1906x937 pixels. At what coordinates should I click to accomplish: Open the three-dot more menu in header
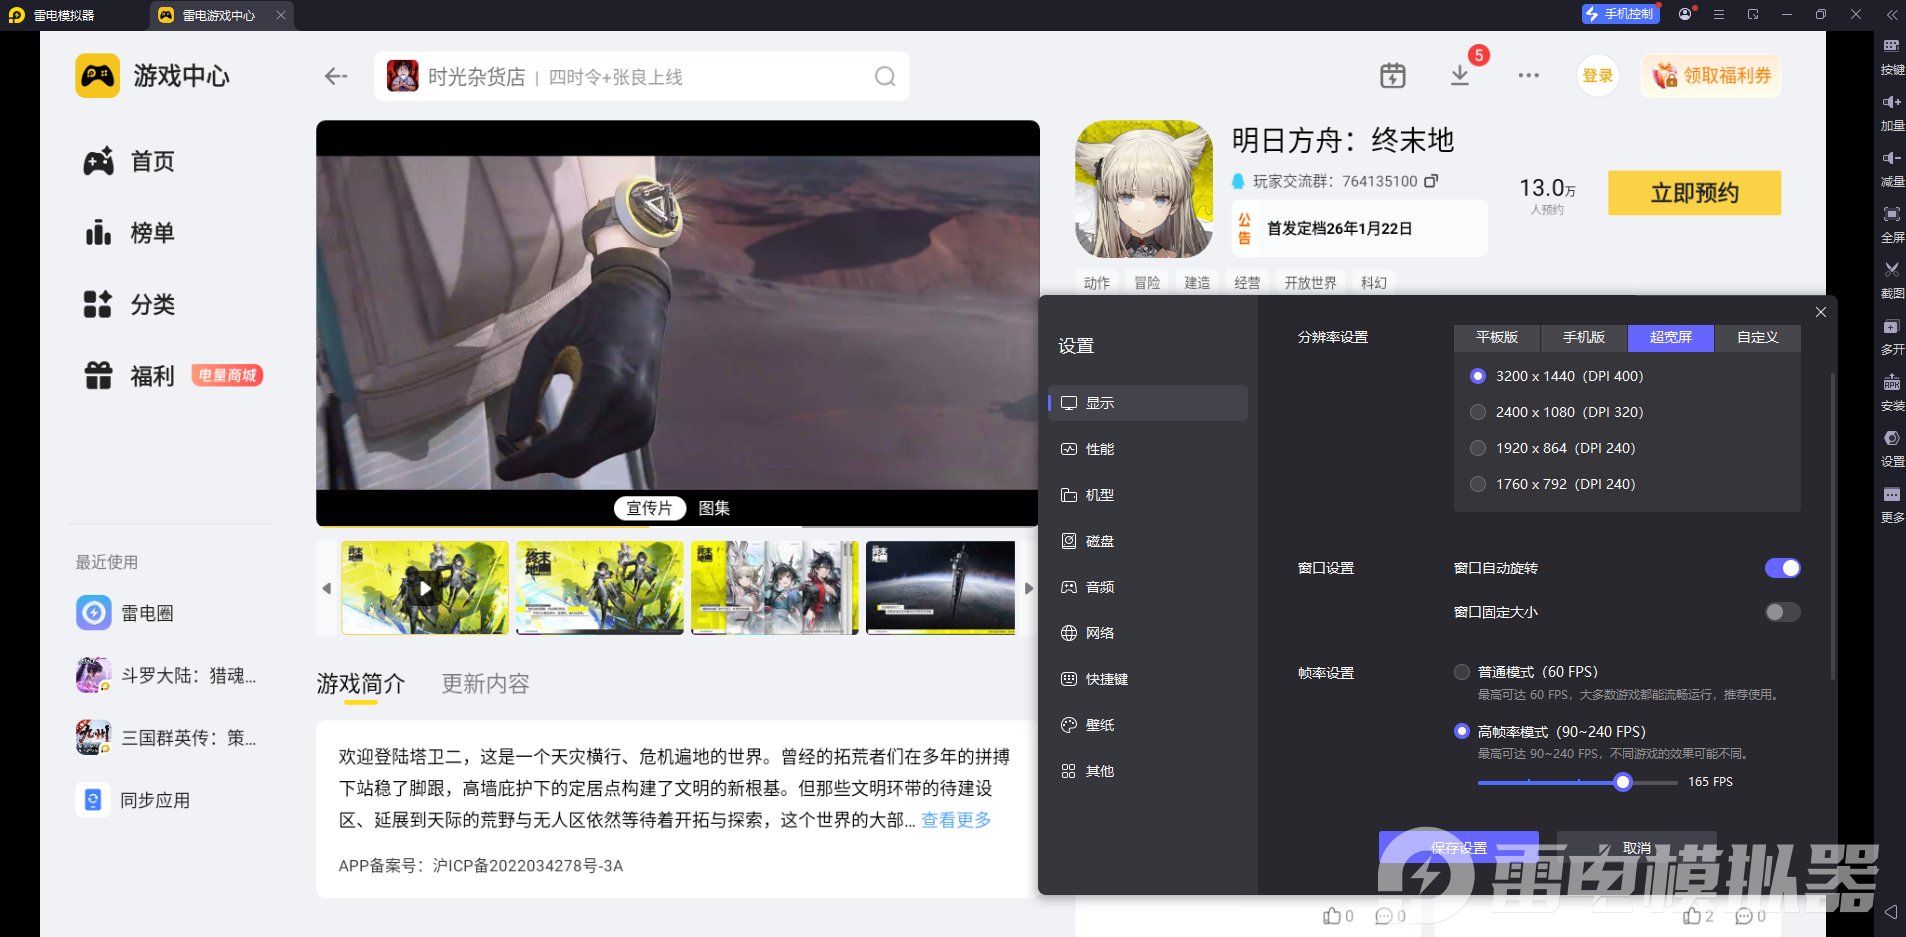point(1528,76)
